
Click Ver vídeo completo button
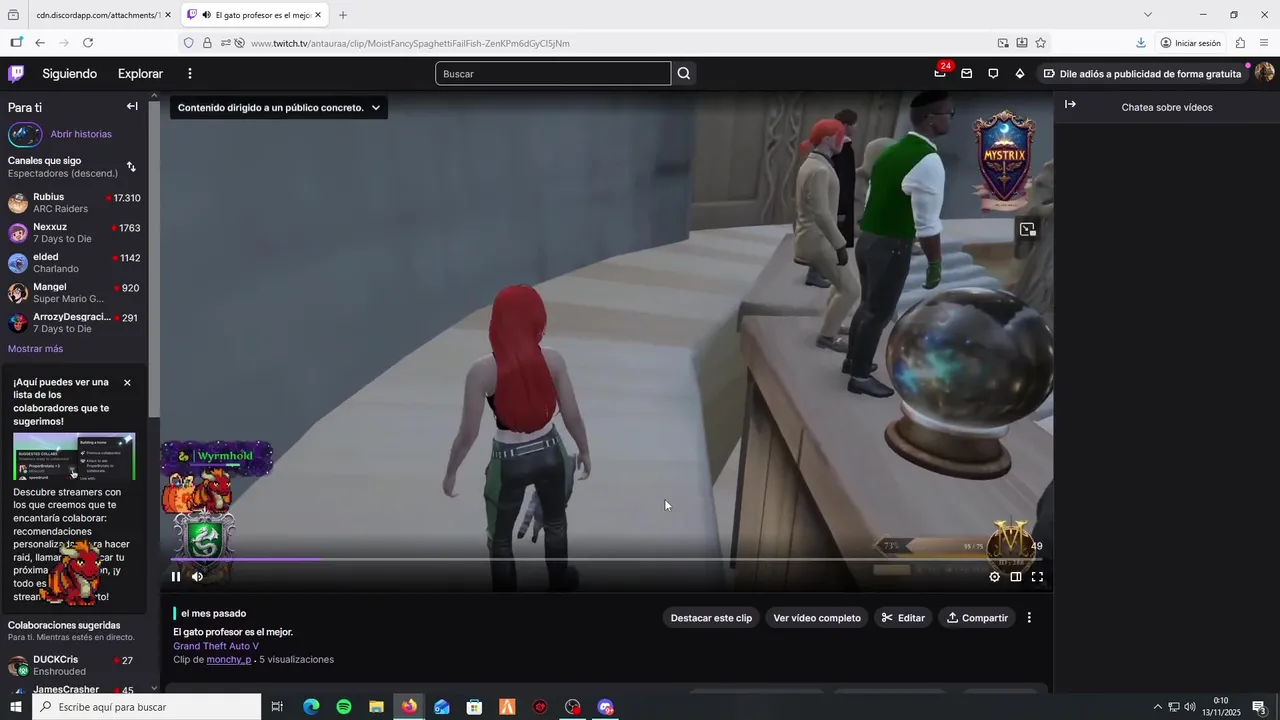tap(817, 618)
